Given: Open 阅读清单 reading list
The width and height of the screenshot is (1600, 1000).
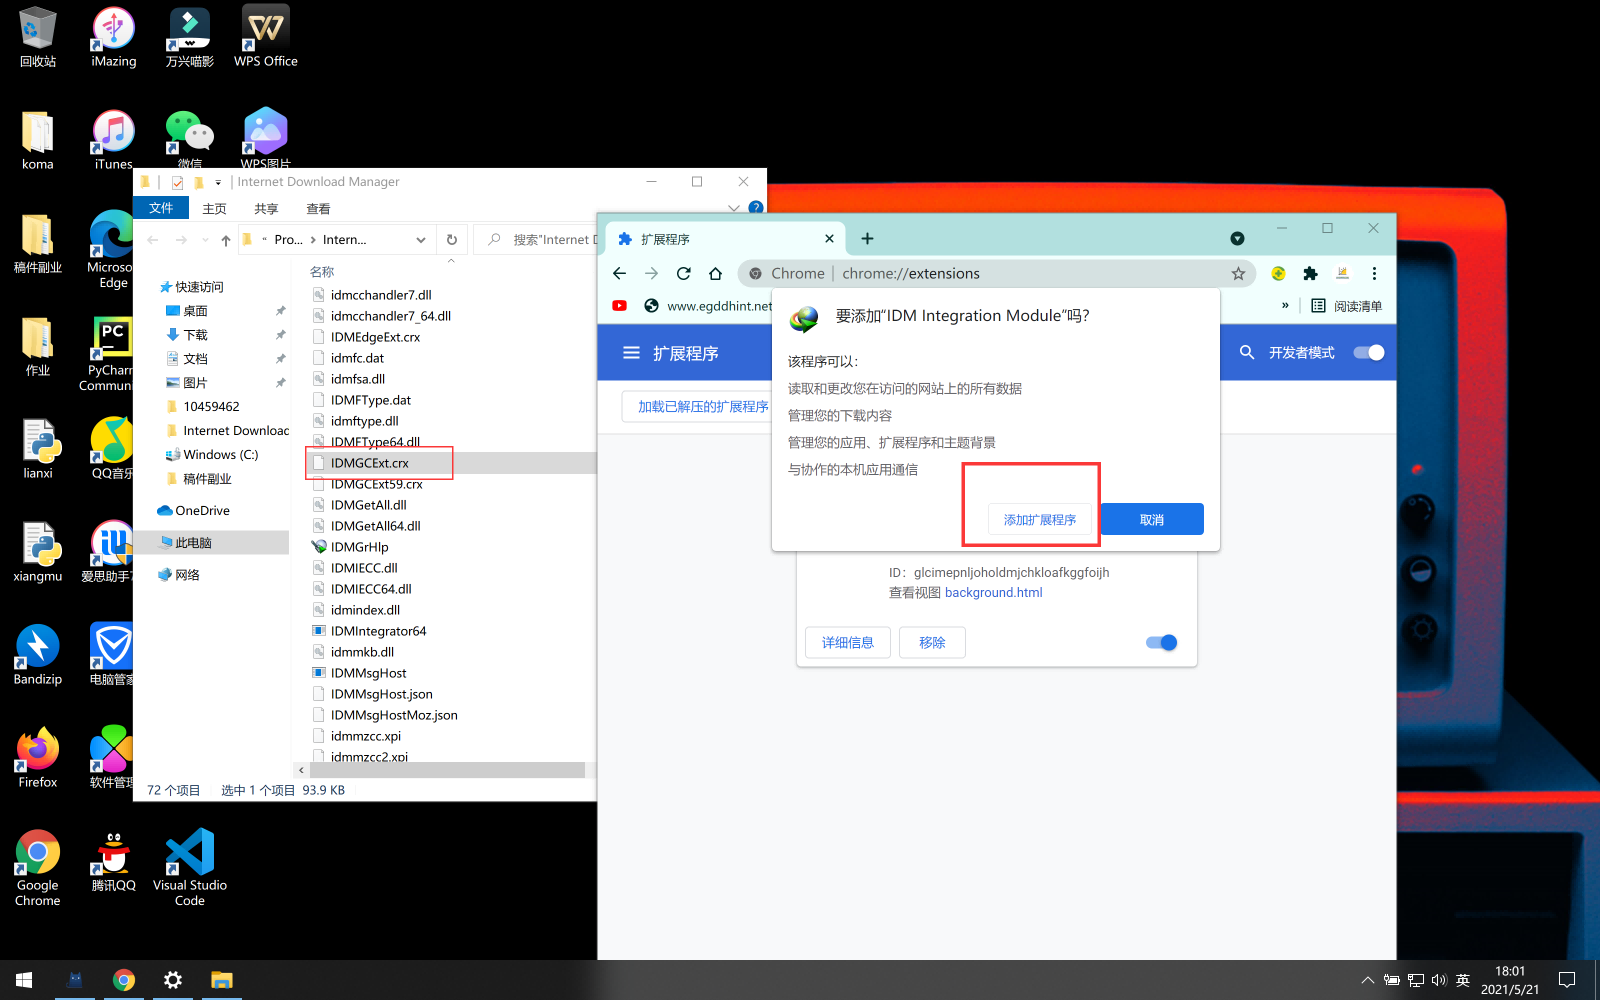Looking at the screenshot, I should [1347, 306].
